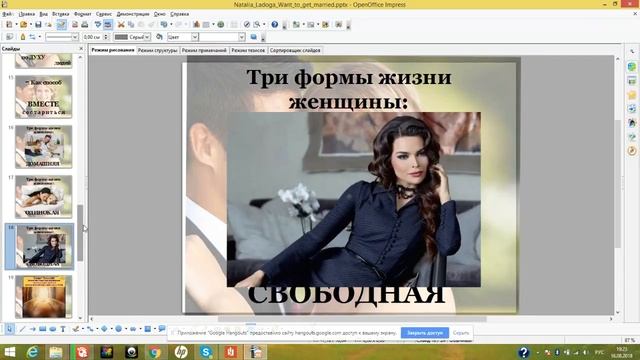The height and width of the screenshot is (360, 640).
Task: Open Help via blue question icon
Action: click(275, 24)
